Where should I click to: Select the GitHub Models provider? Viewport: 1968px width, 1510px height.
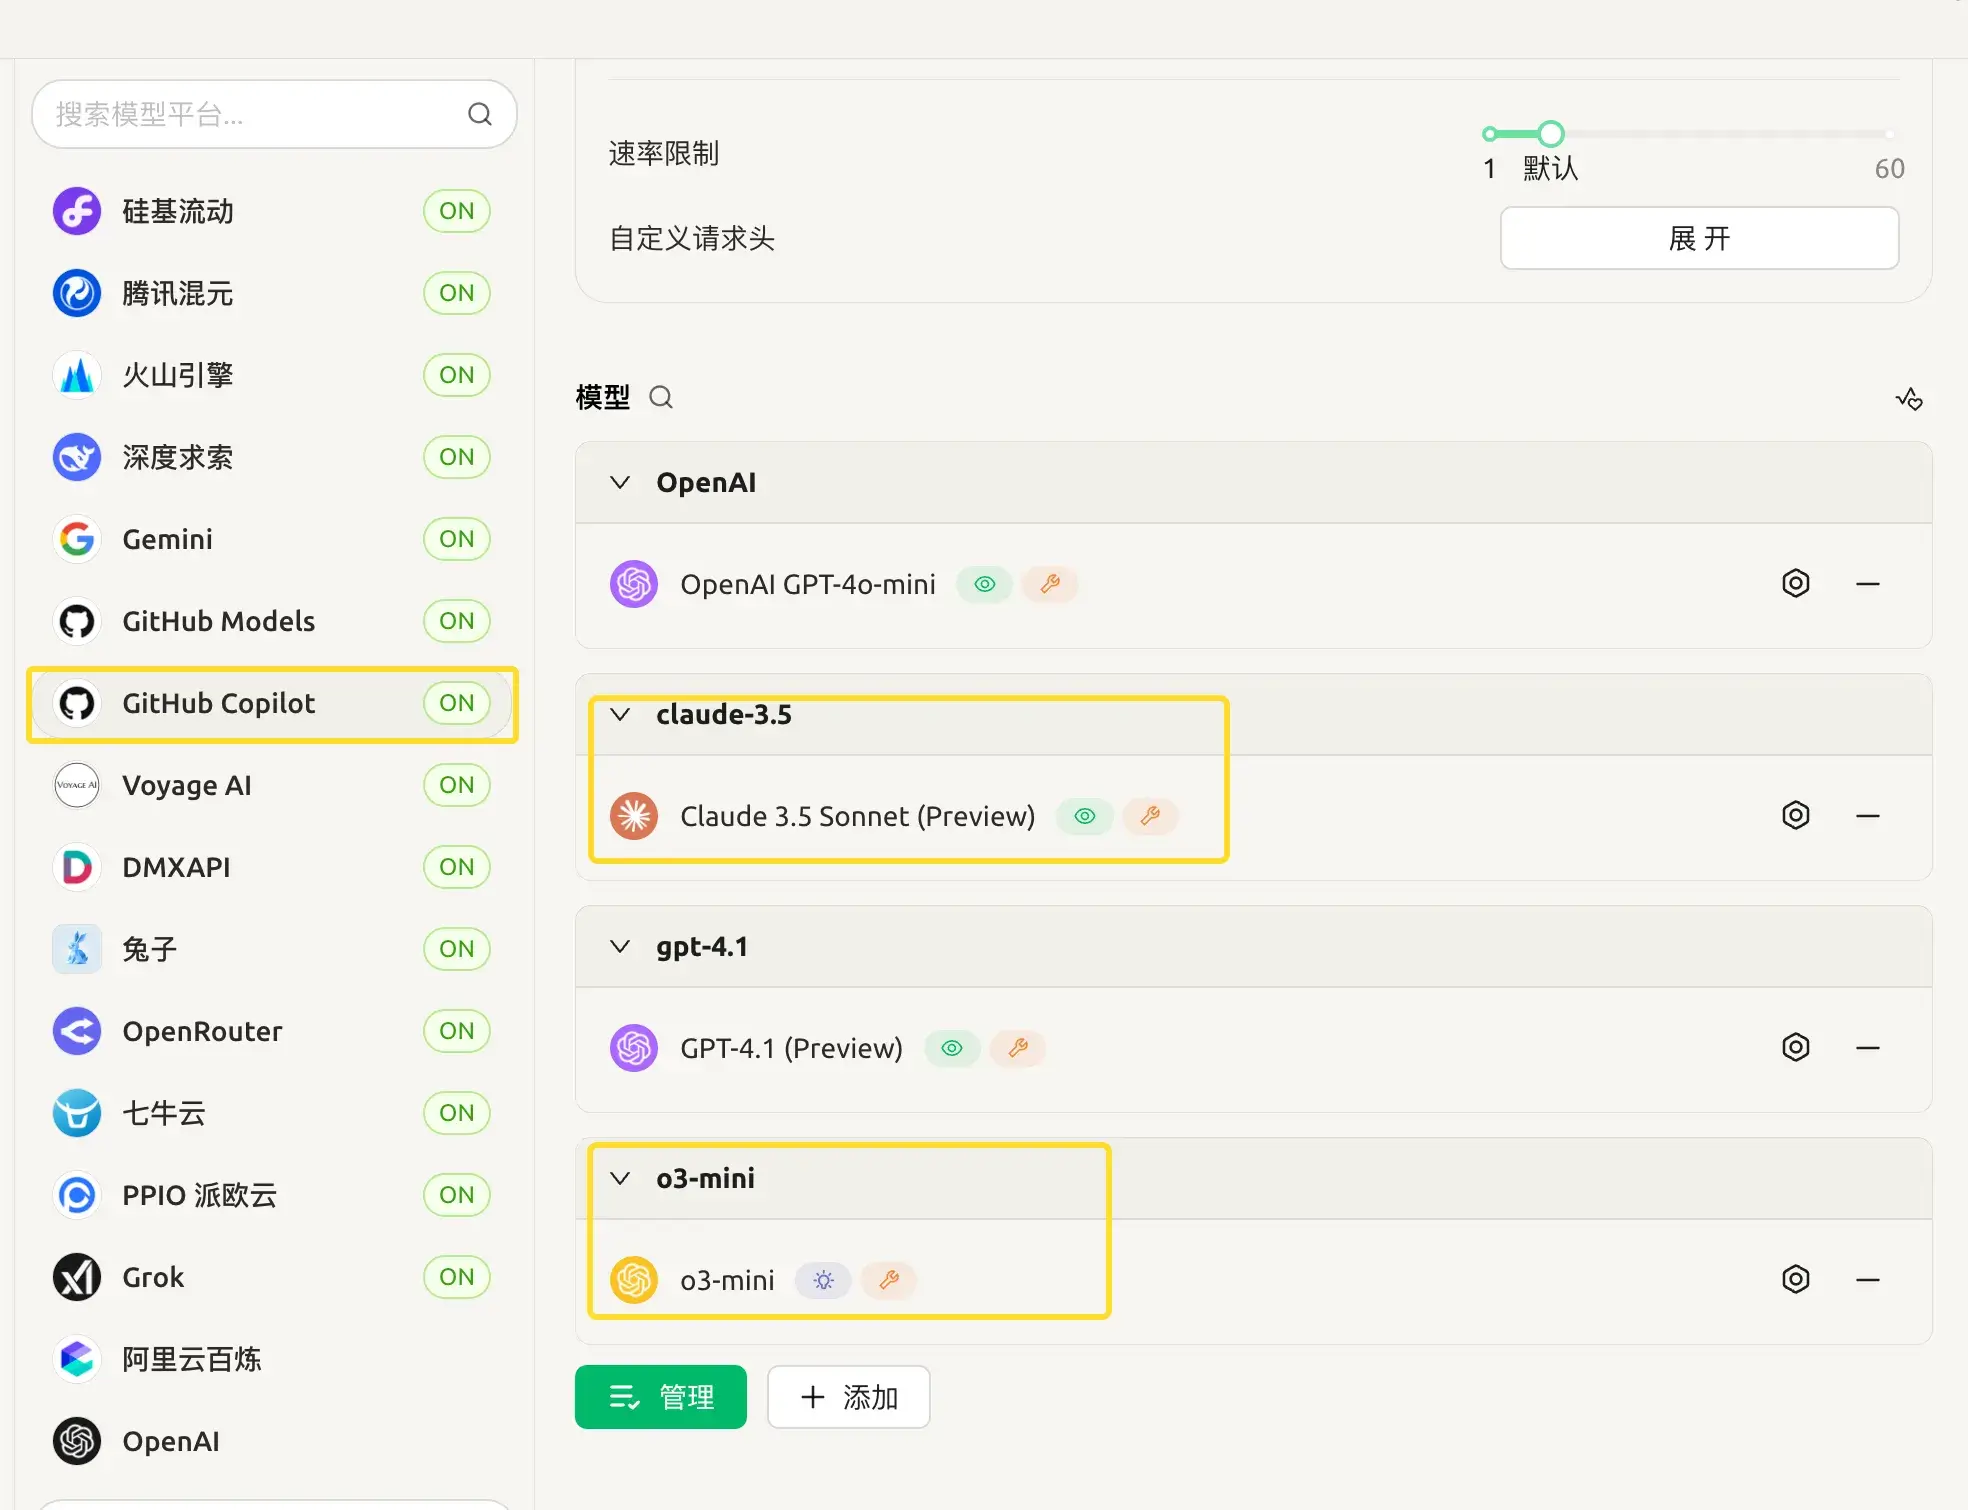218,621
